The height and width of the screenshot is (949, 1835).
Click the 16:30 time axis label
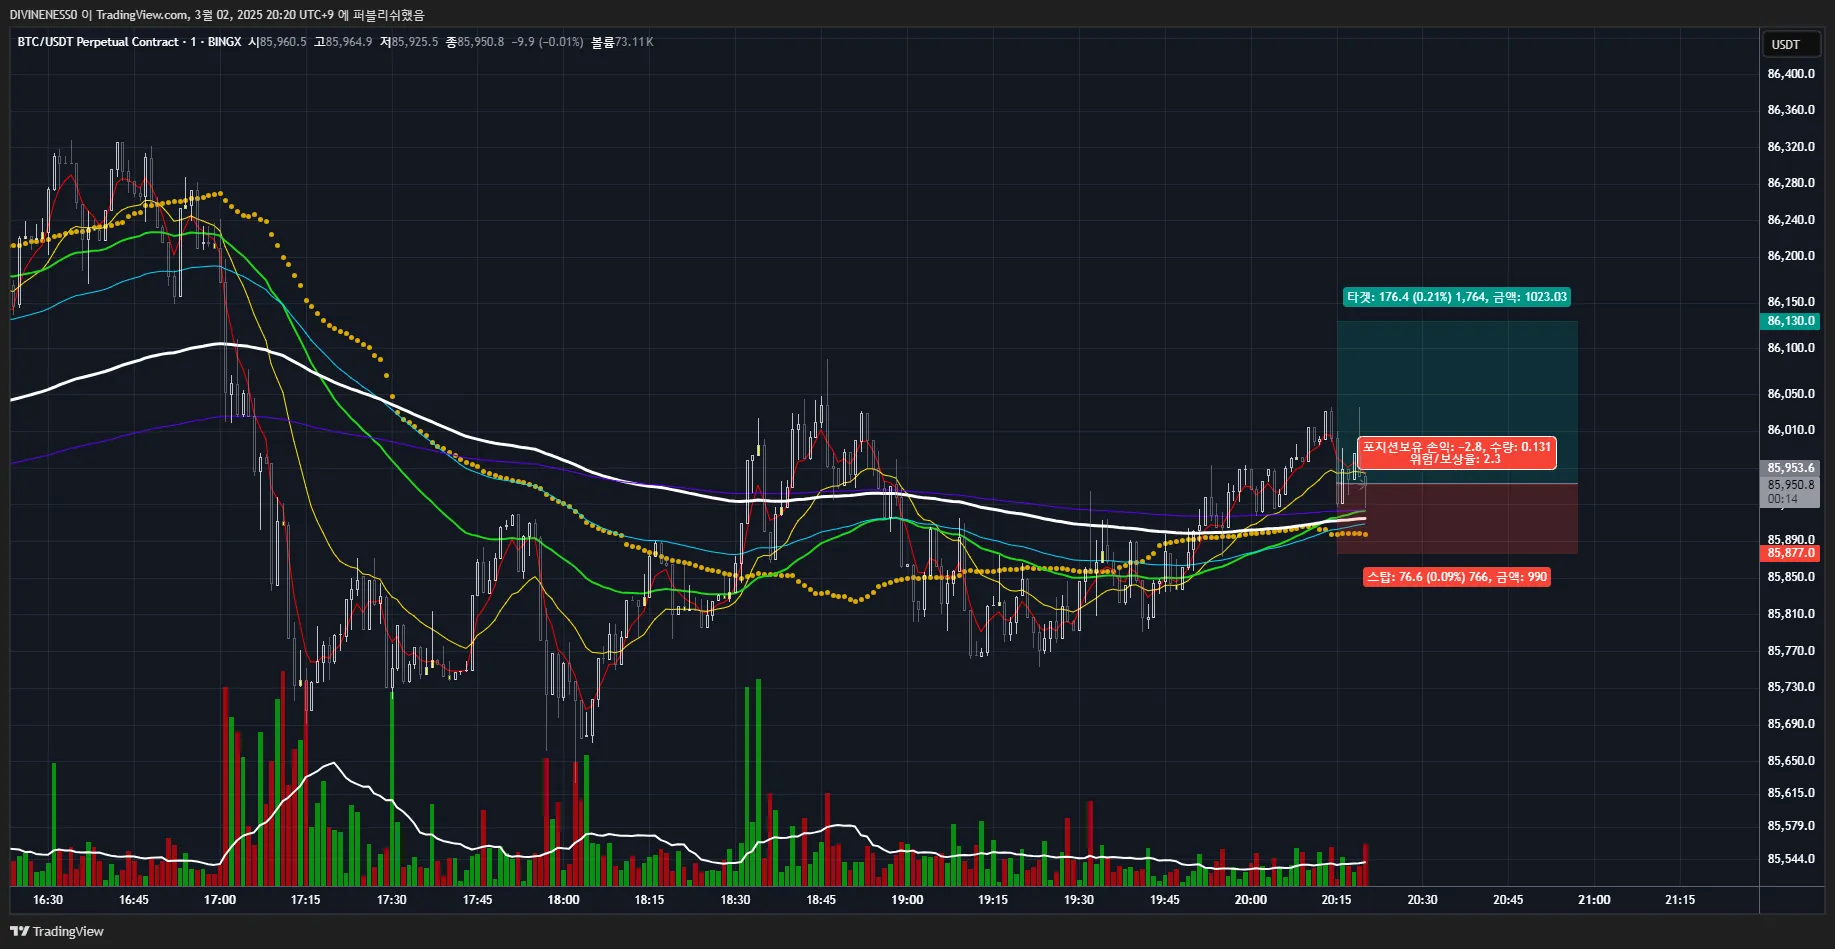(48, 900)
